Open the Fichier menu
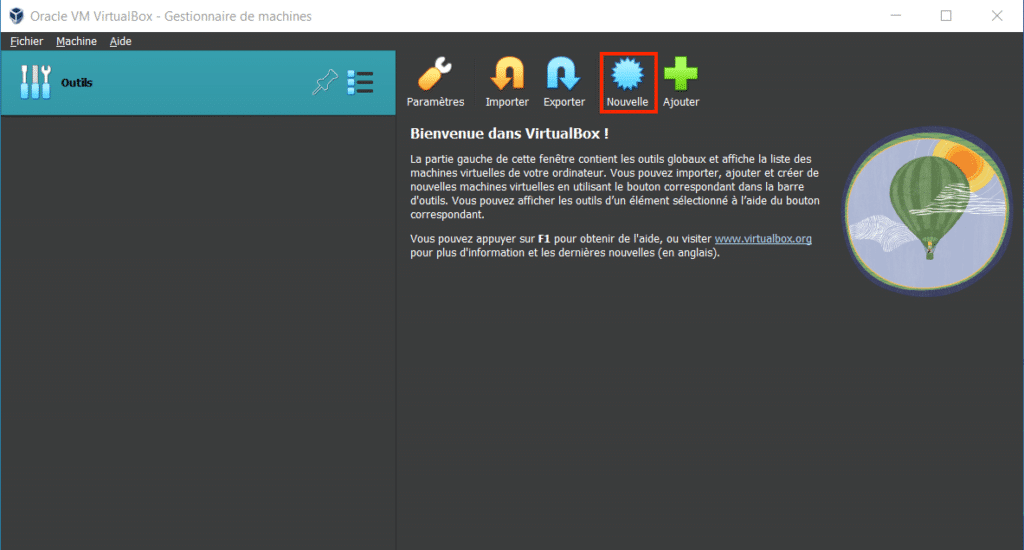Screen dimensions: 1024x550 (x=27, y=41)
